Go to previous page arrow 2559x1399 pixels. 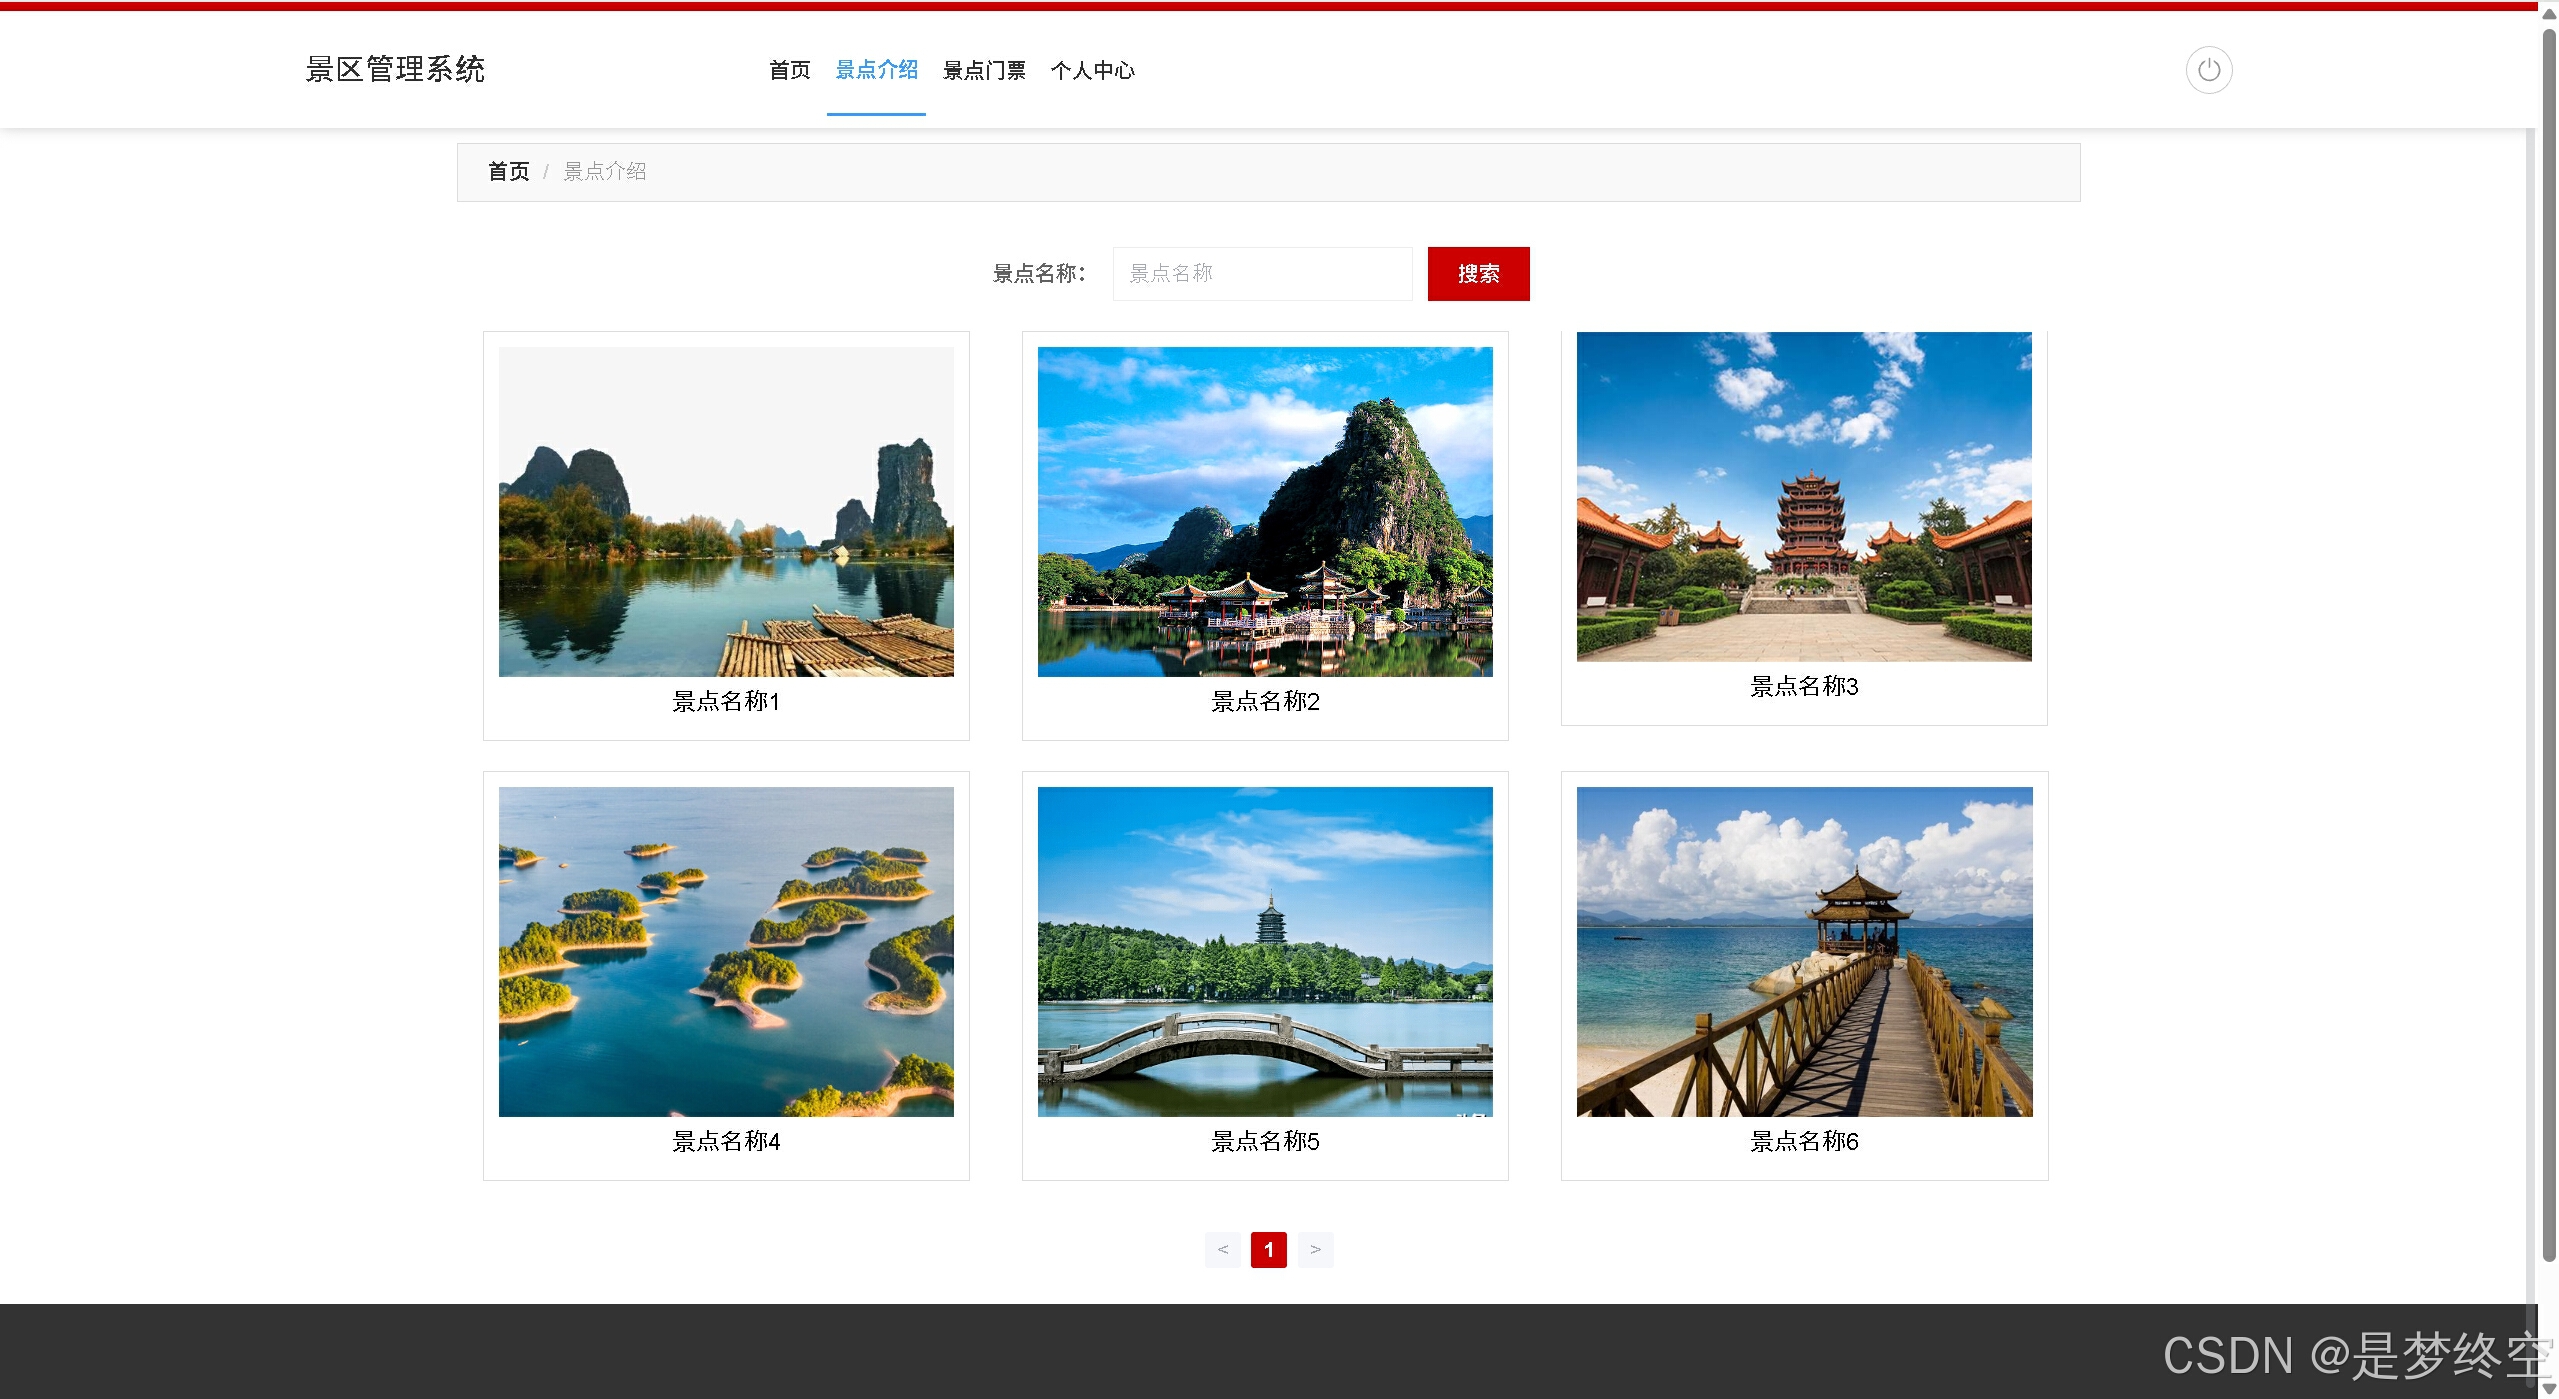1222,1249
